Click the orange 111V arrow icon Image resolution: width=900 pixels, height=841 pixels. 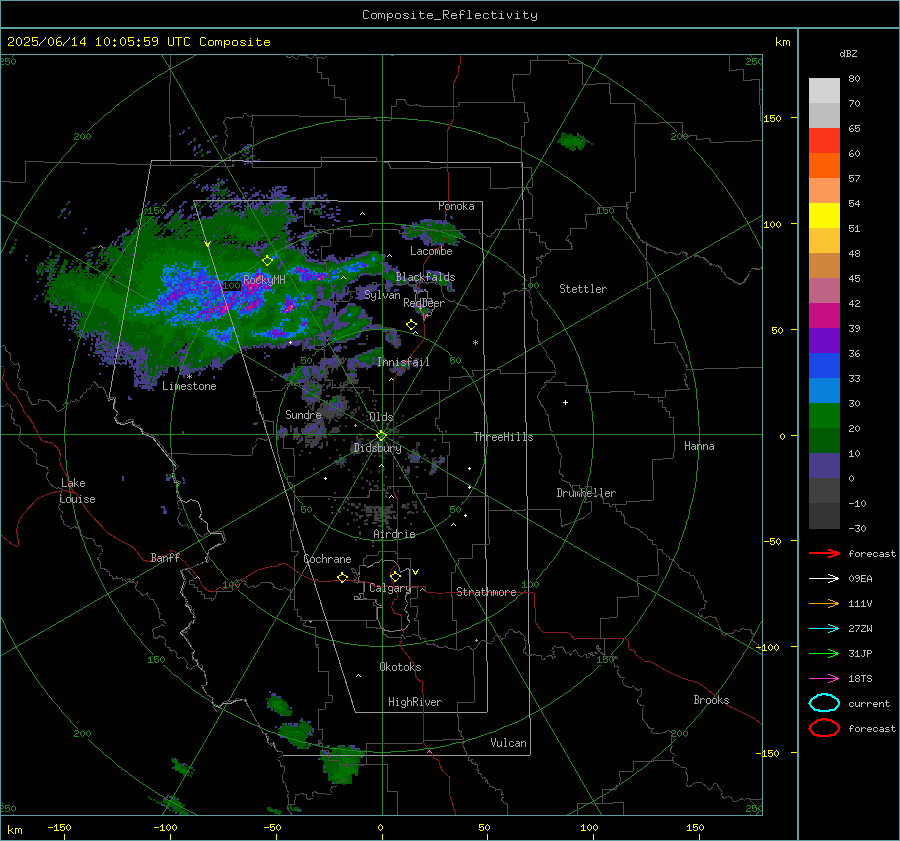[x=824, y=603]
